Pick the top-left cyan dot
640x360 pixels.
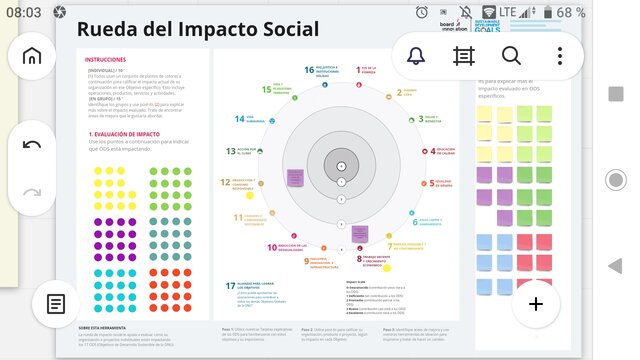pyautogui.click(x=98, y=273)
